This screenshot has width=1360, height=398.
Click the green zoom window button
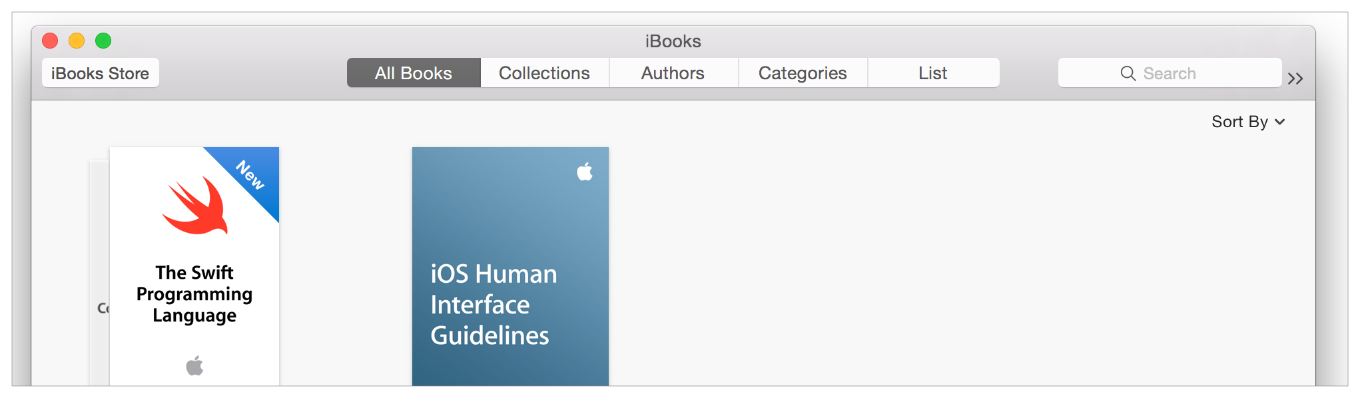point(103,41)
